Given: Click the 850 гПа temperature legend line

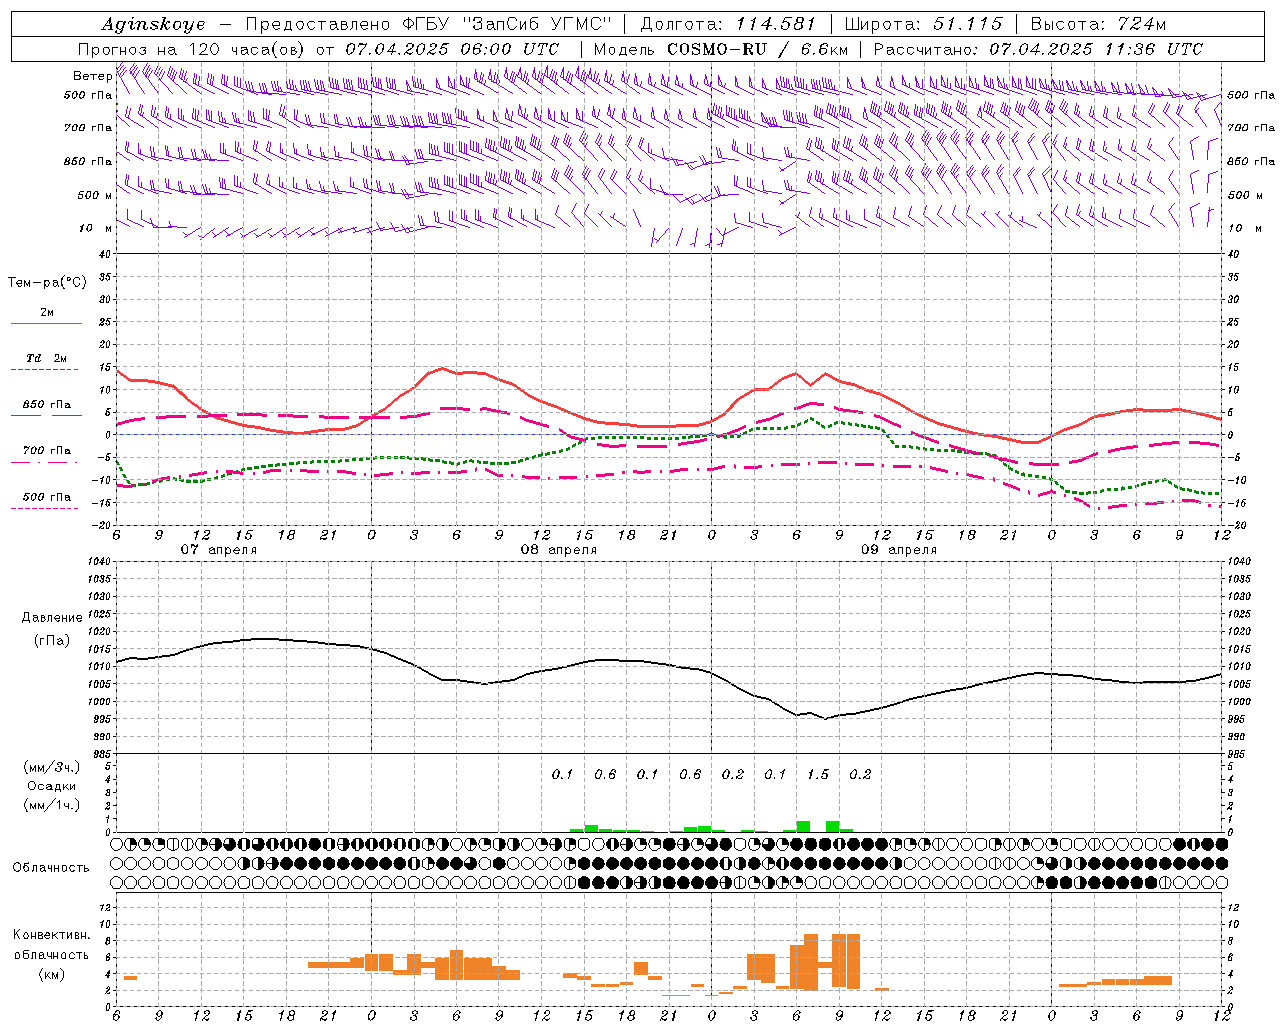Looking at the screenshot, I should click(46, 413).
